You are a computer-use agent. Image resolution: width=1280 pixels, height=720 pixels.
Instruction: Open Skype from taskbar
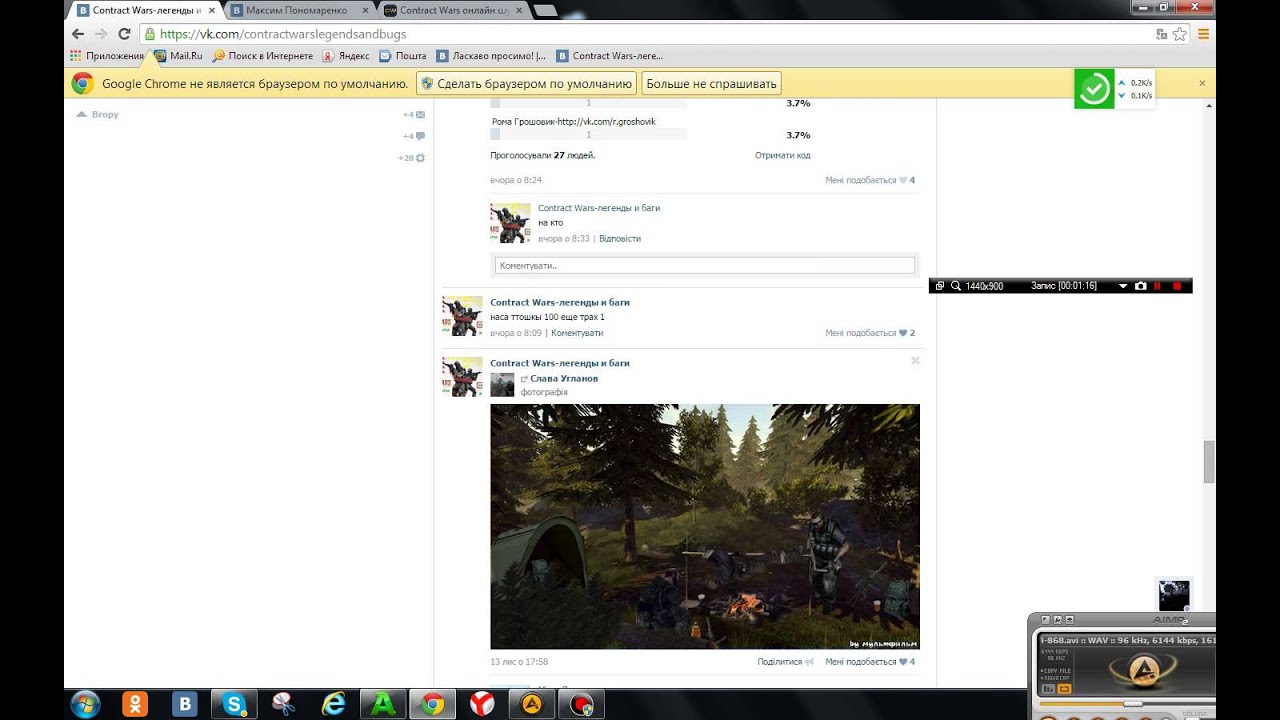[x=234, y=704]
